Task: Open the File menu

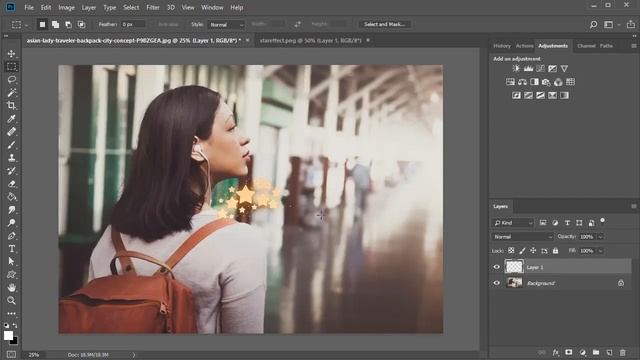Action: point(29,7)
